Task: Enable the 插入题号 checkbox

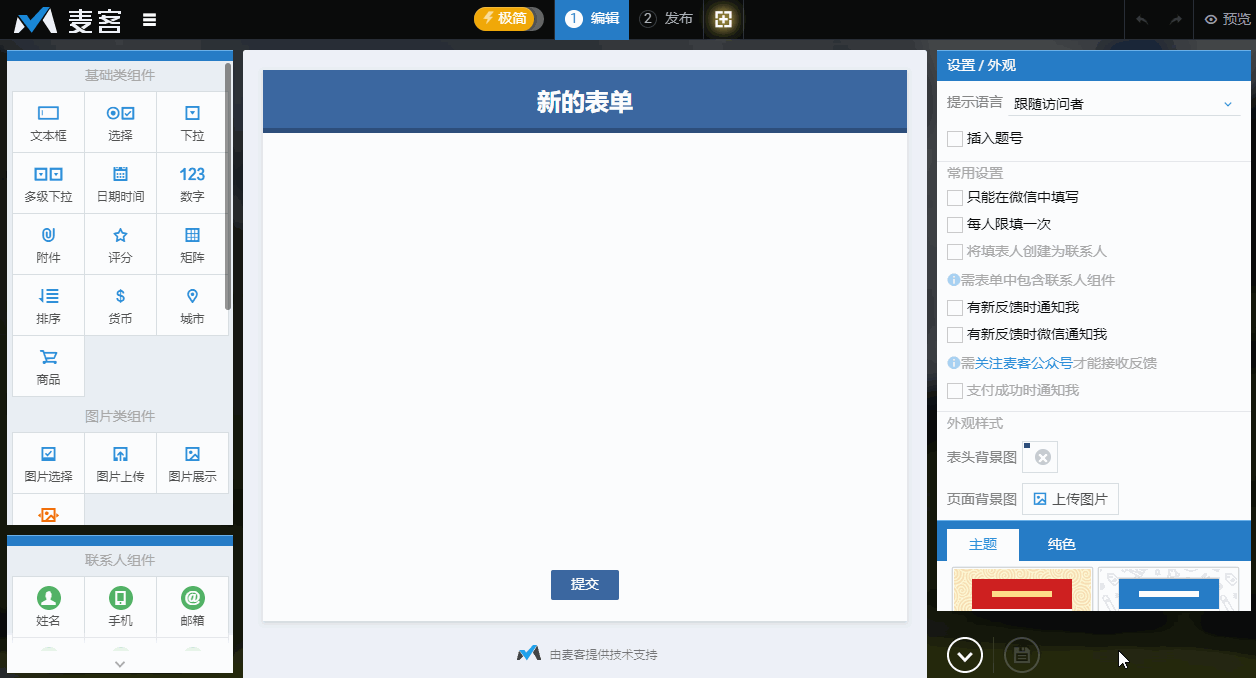Action: pyautogui.click(x=955, y=139)
